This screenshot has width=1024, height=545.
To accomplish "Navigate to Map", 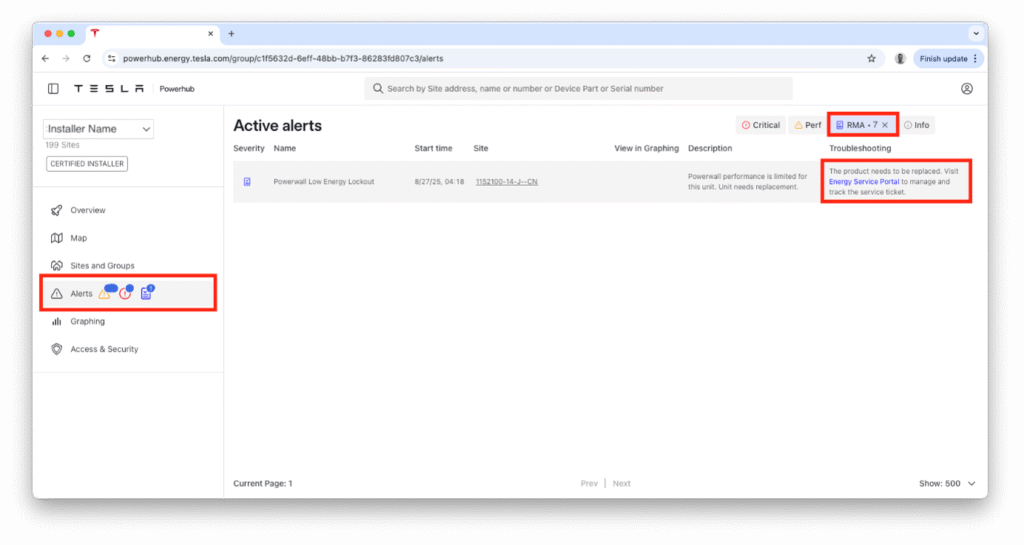I will coord(78,238).
